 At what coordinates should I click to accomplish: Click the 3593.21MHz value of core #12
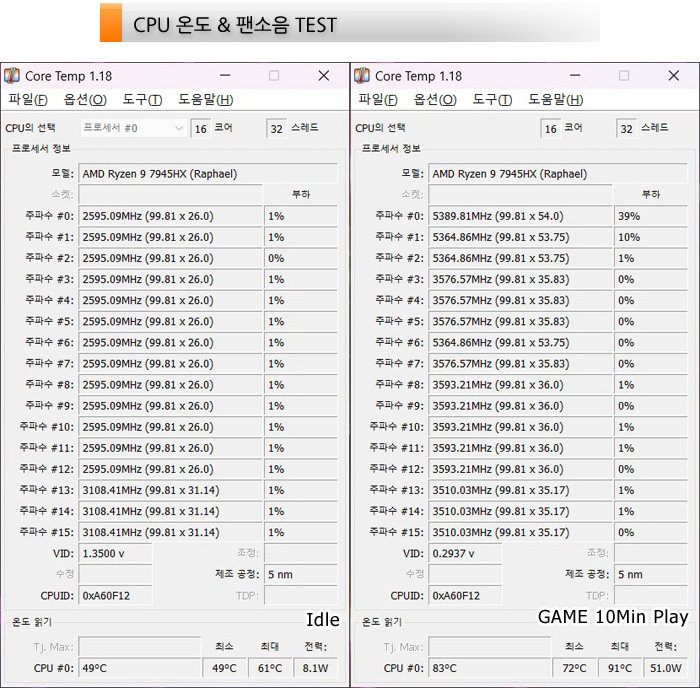tap(520, 469)
